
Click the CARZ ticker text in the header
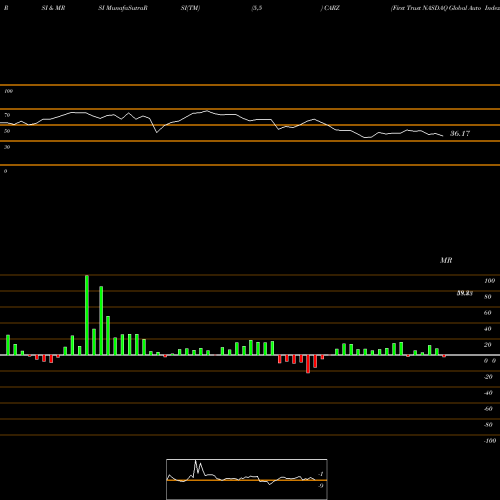pyautogui.click(x=332, y=8)
